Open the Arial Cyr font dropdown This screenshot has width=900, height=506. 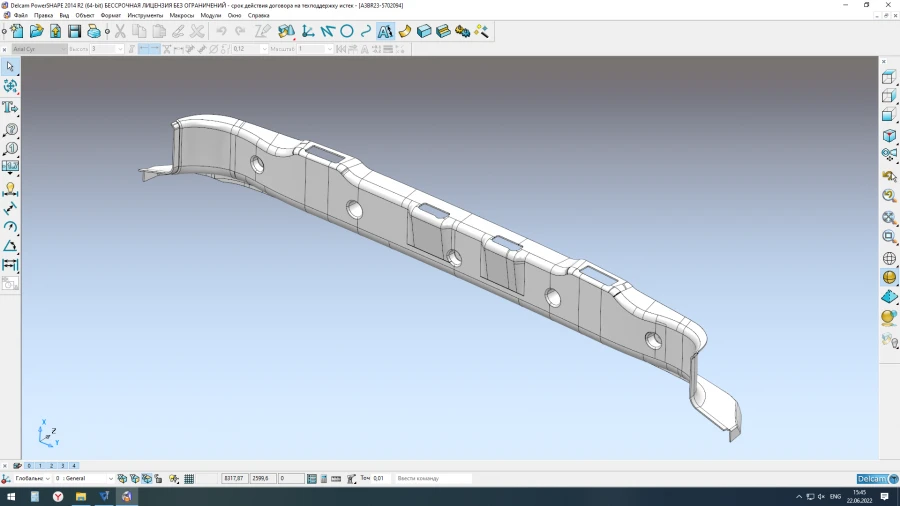62,49
